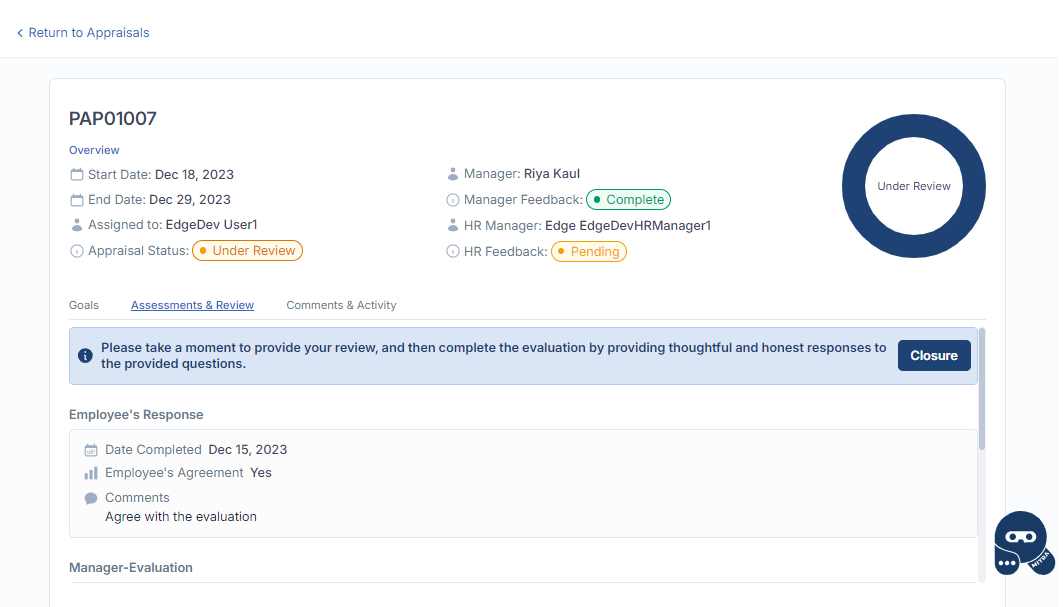
Task: Click the Date Completed calendar icon
Action: click(91, 450)
